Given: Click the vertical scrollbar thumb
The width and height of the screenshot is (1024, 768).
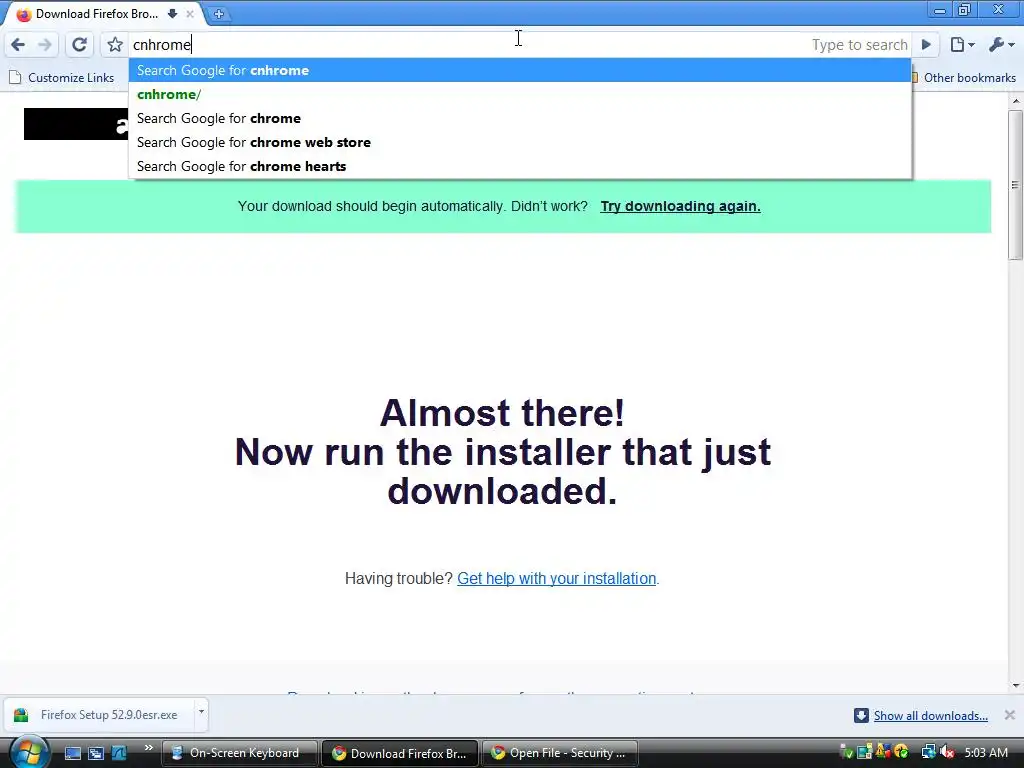Looking at the screenshot, I should (x=1016, y=185).
